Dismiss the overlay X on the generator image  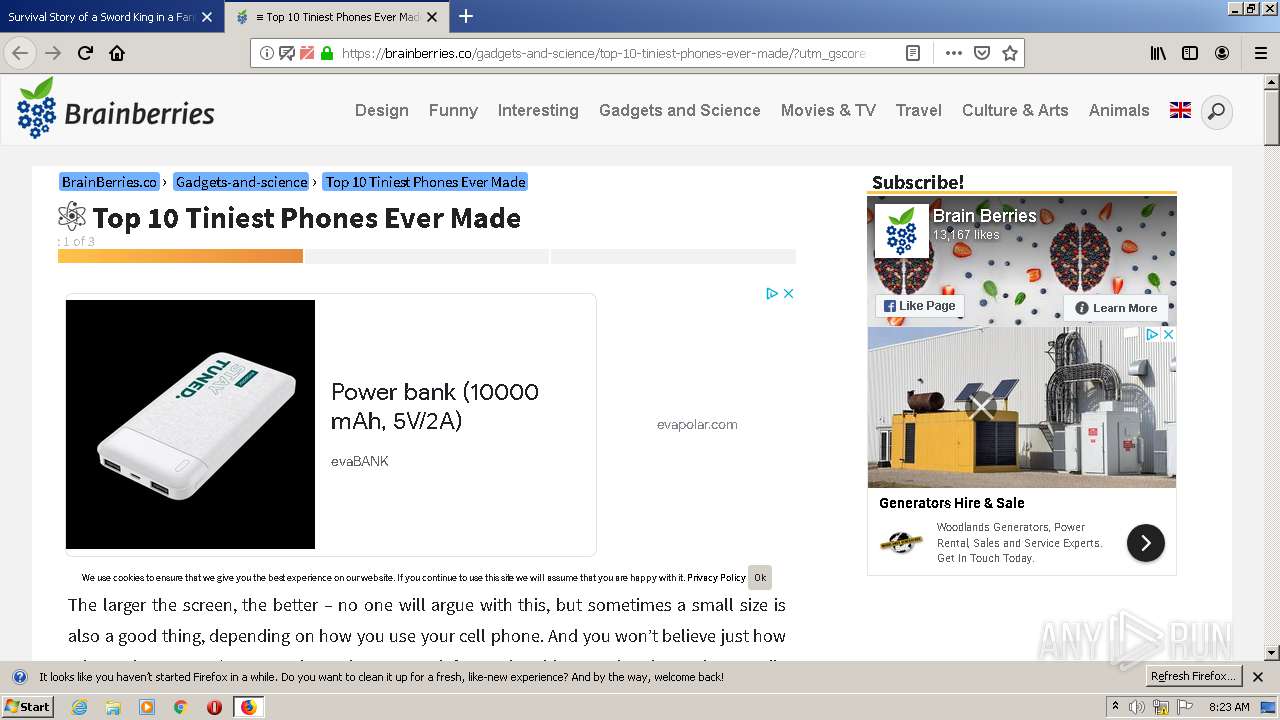coord(982,407)
